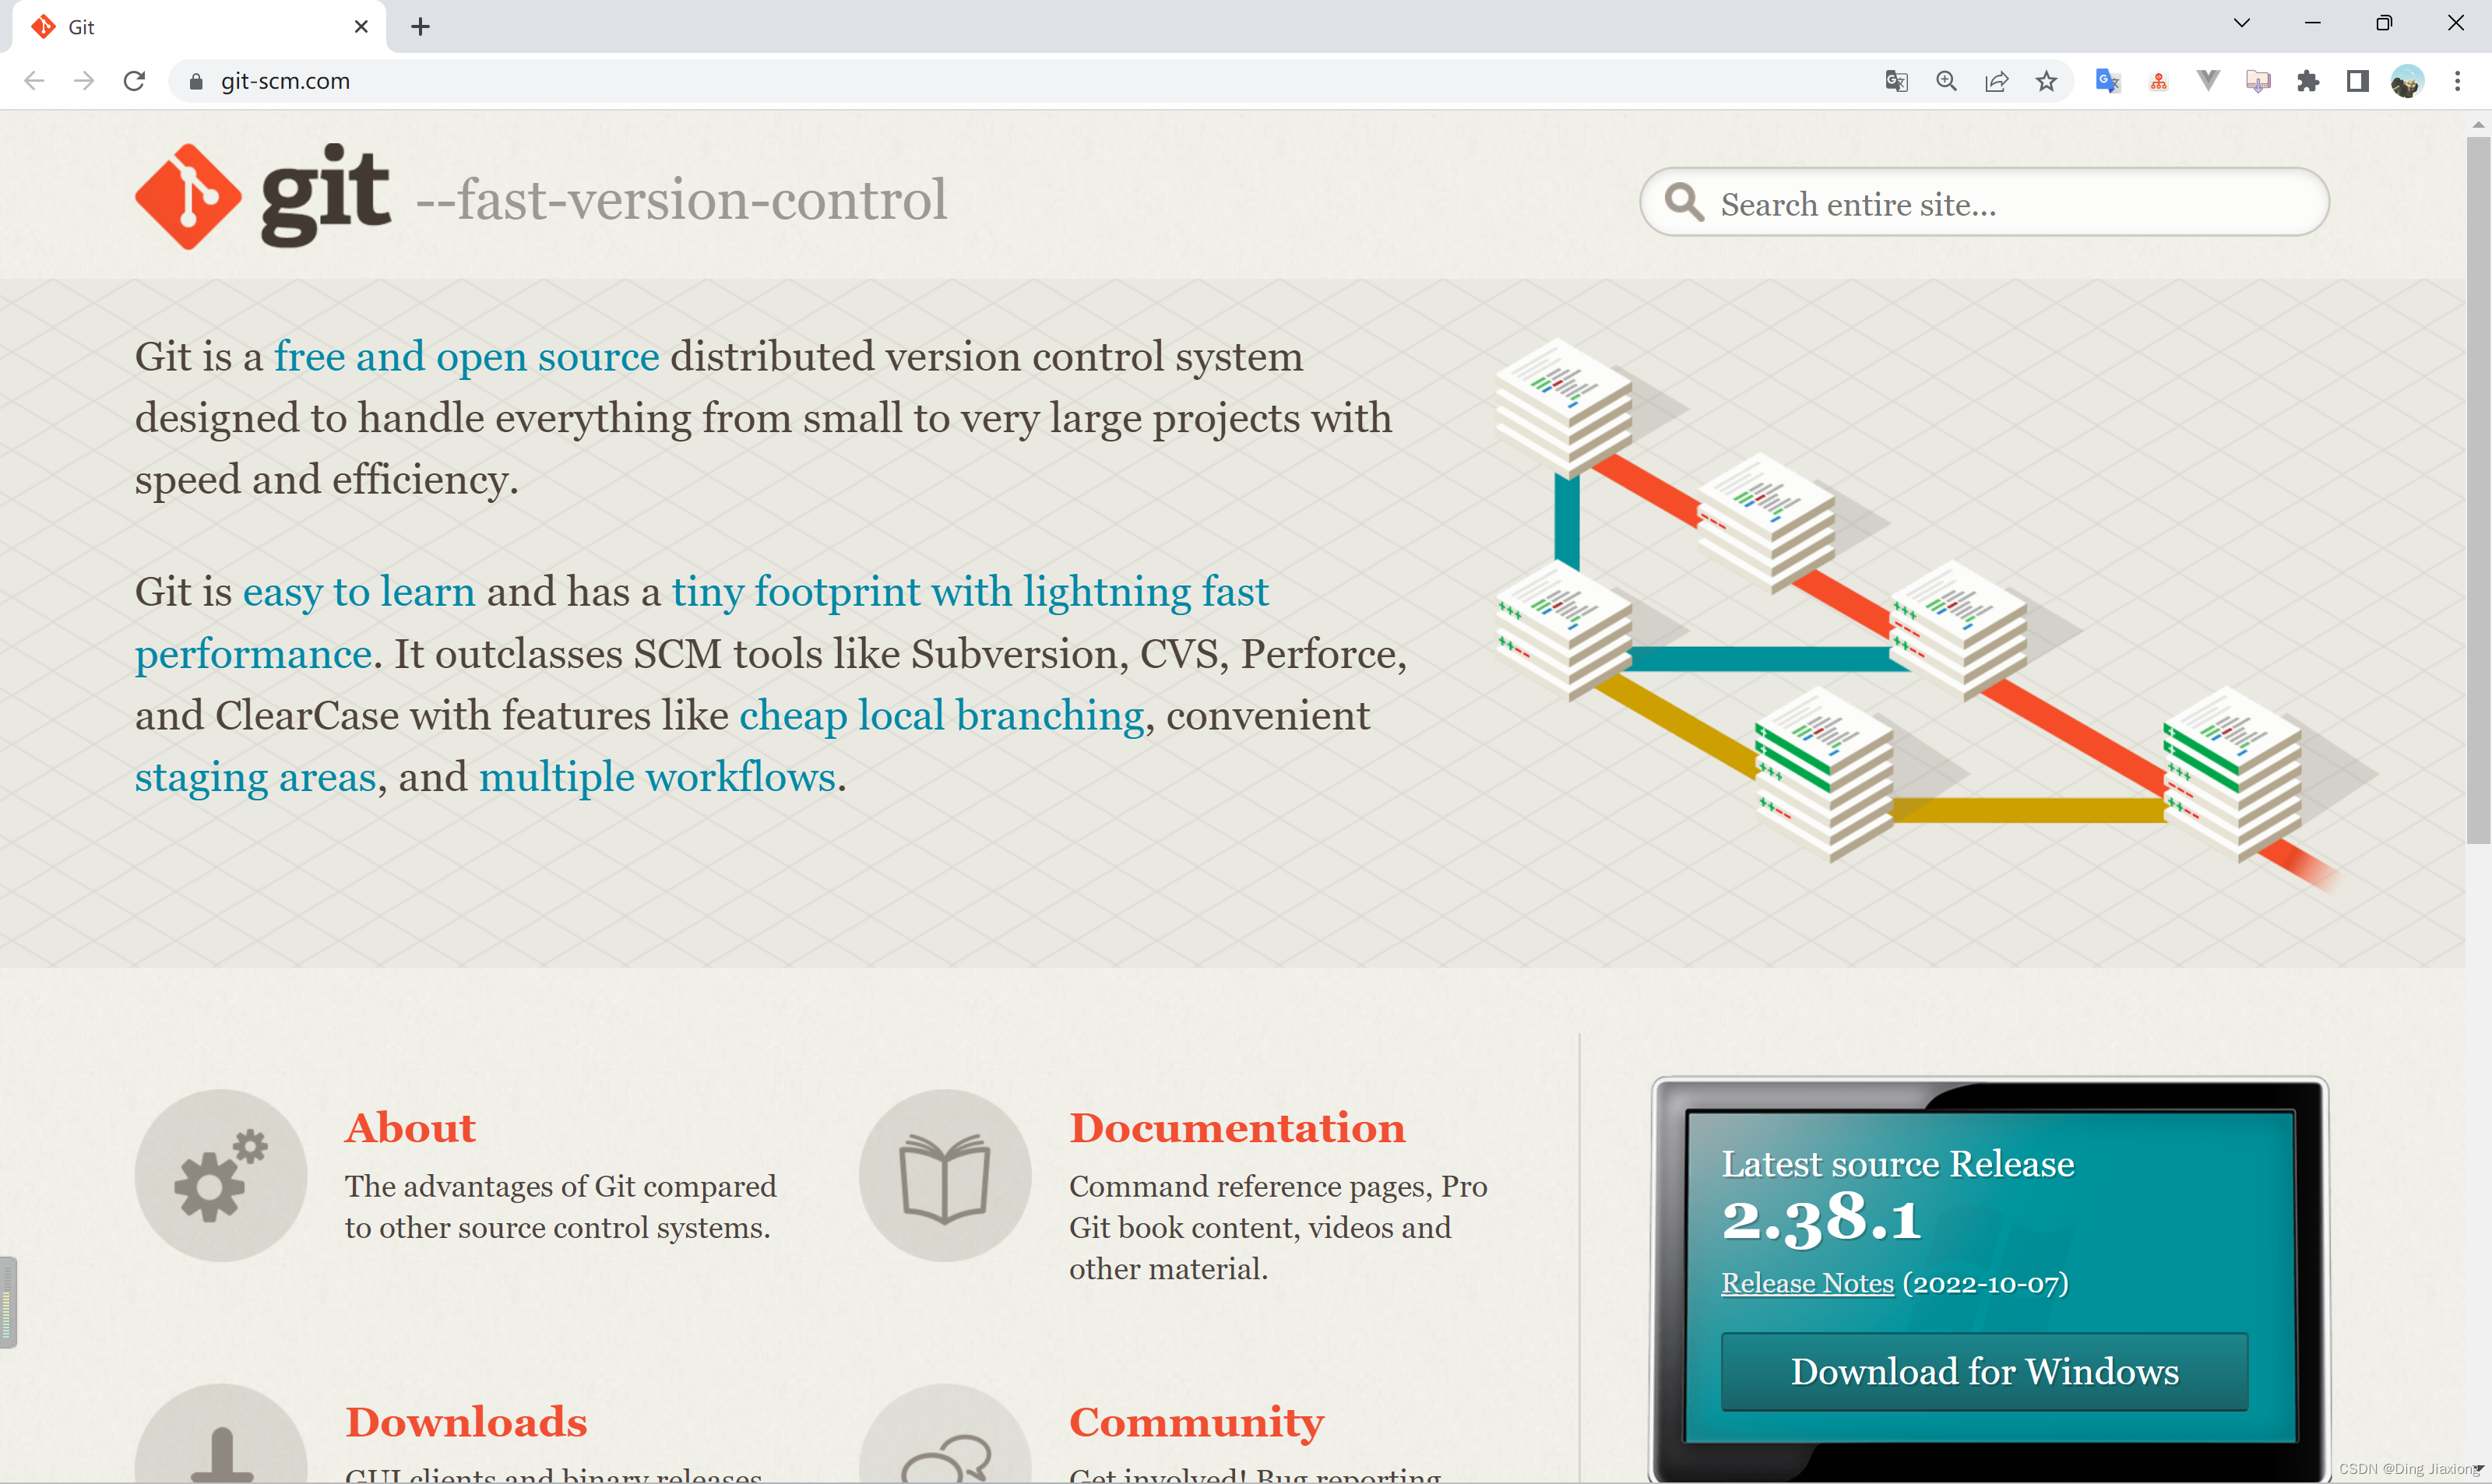Image resolution: width=2492 pixels, height=1484 pixels.
Task: Click the lock icon in address bar
Action: coord(196,81)
